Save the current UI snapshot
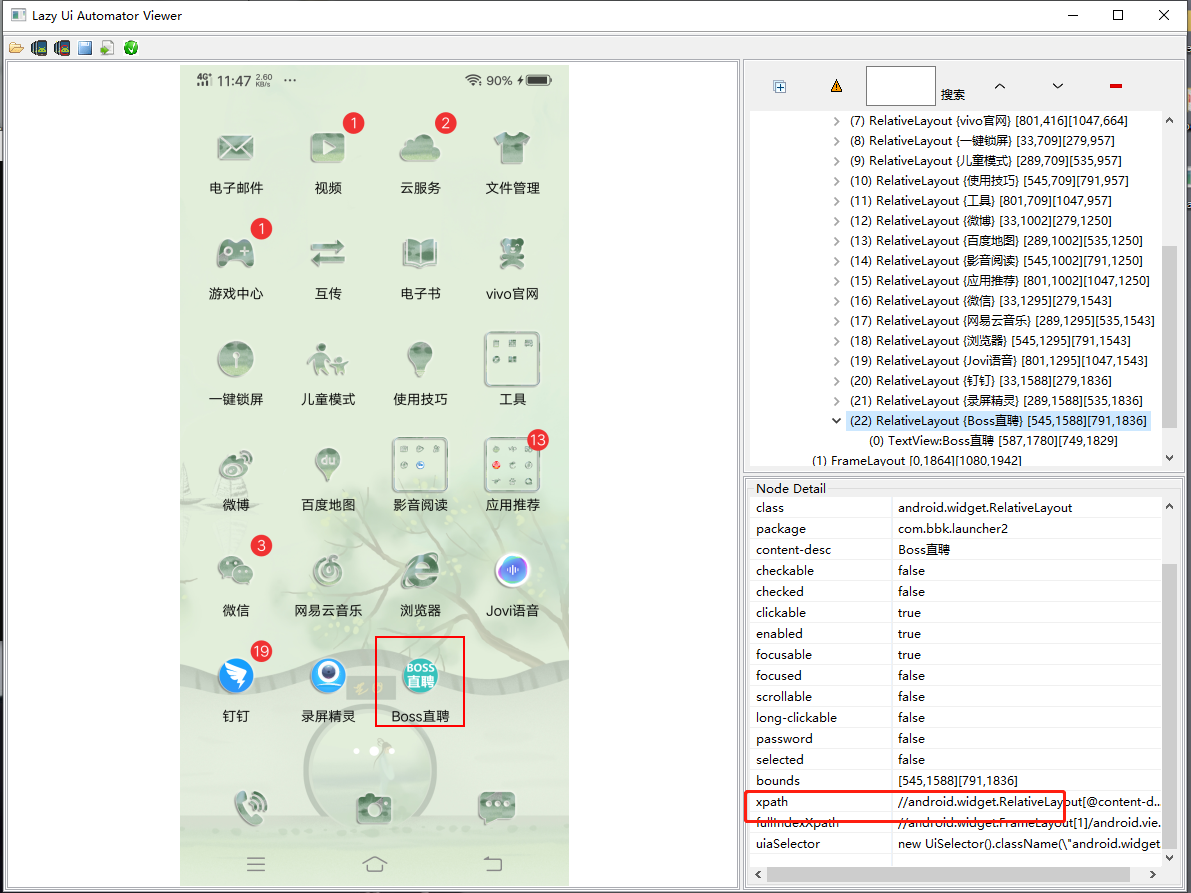Screen dimensions: 1191x893 pos(84,47)
